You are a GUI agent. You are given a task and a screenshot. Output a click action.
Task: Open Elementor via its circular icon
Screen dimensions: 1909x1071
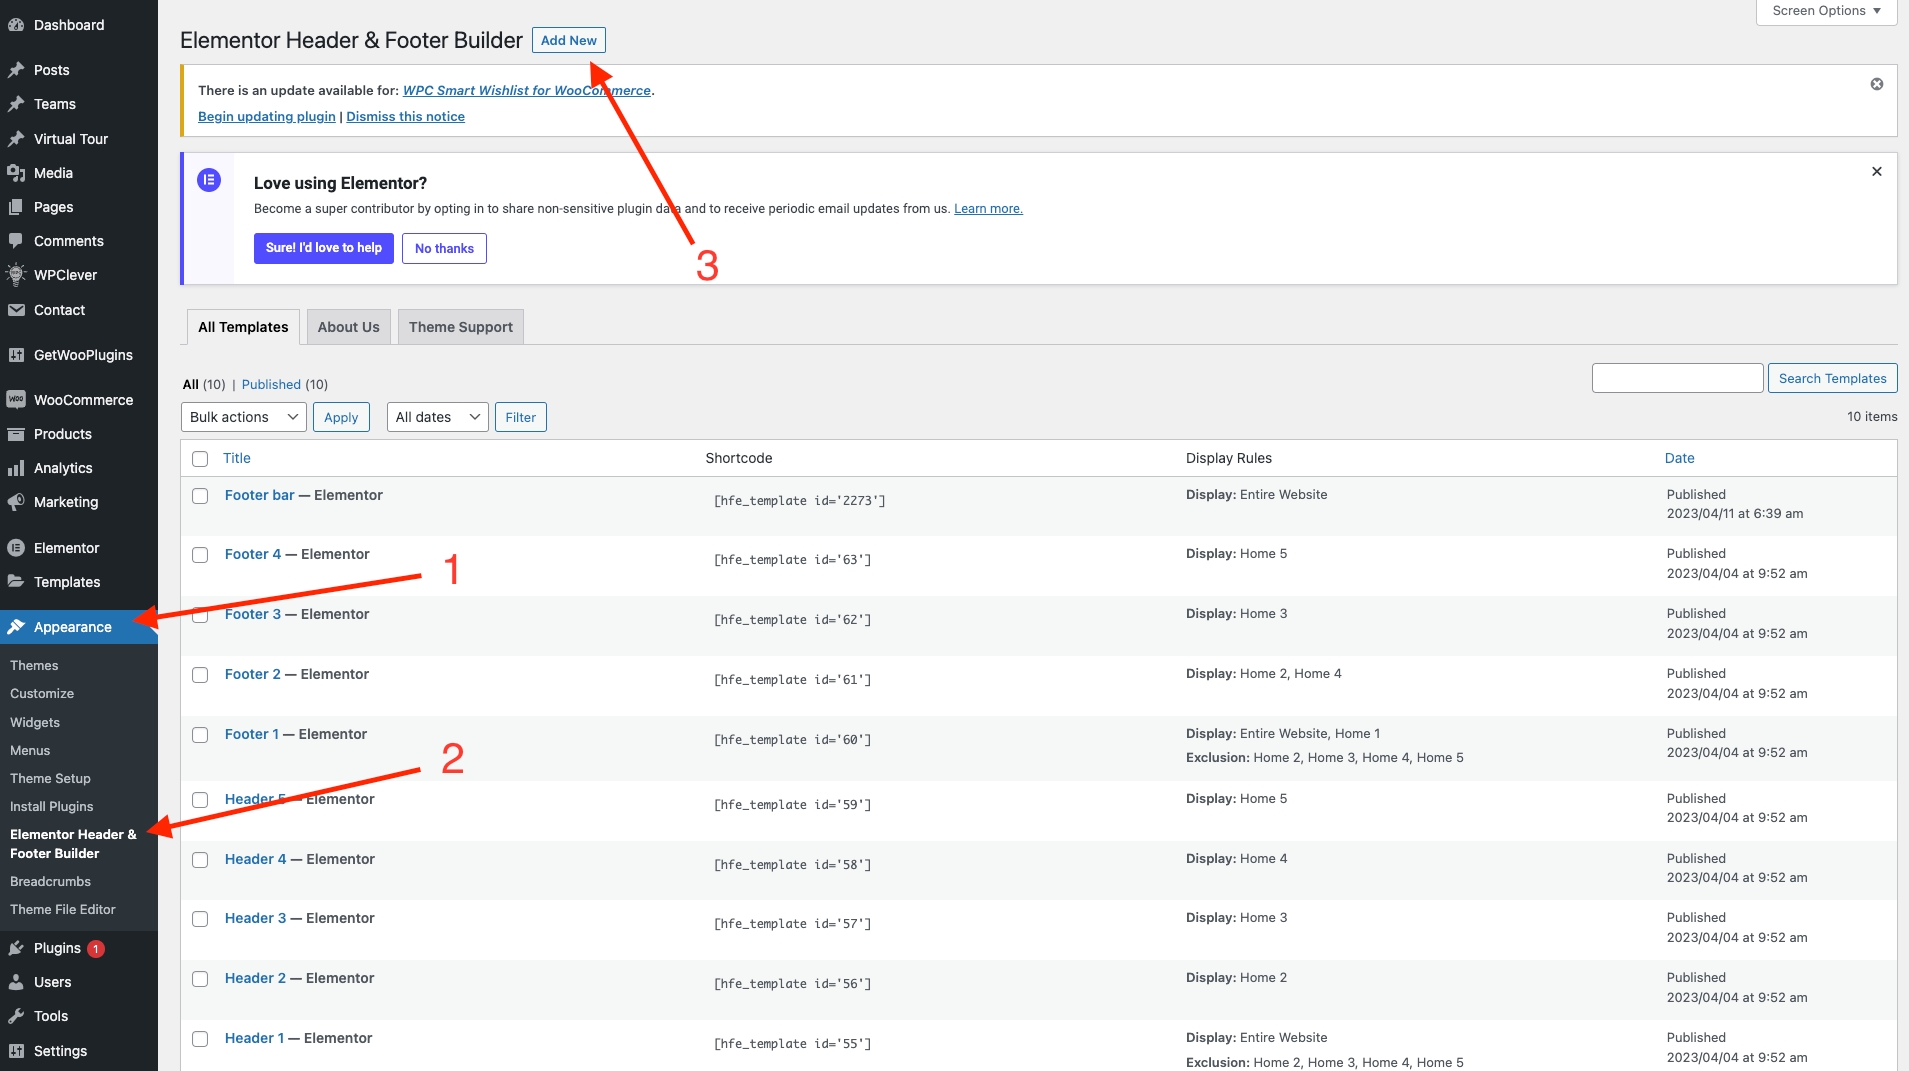pos(16,548)
